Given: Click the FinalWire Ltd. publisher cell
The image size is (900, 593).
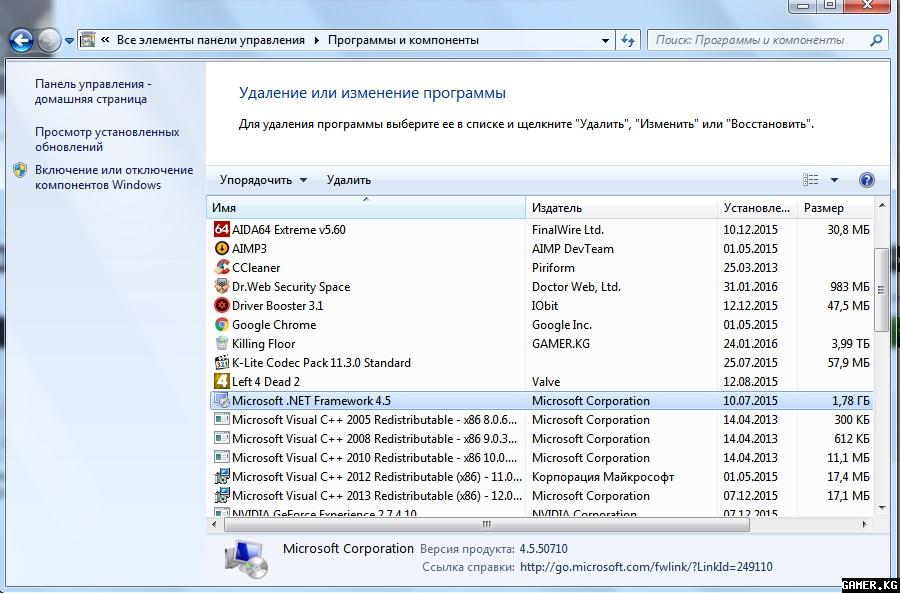Looking at the screenshot, I should (568, 230).
